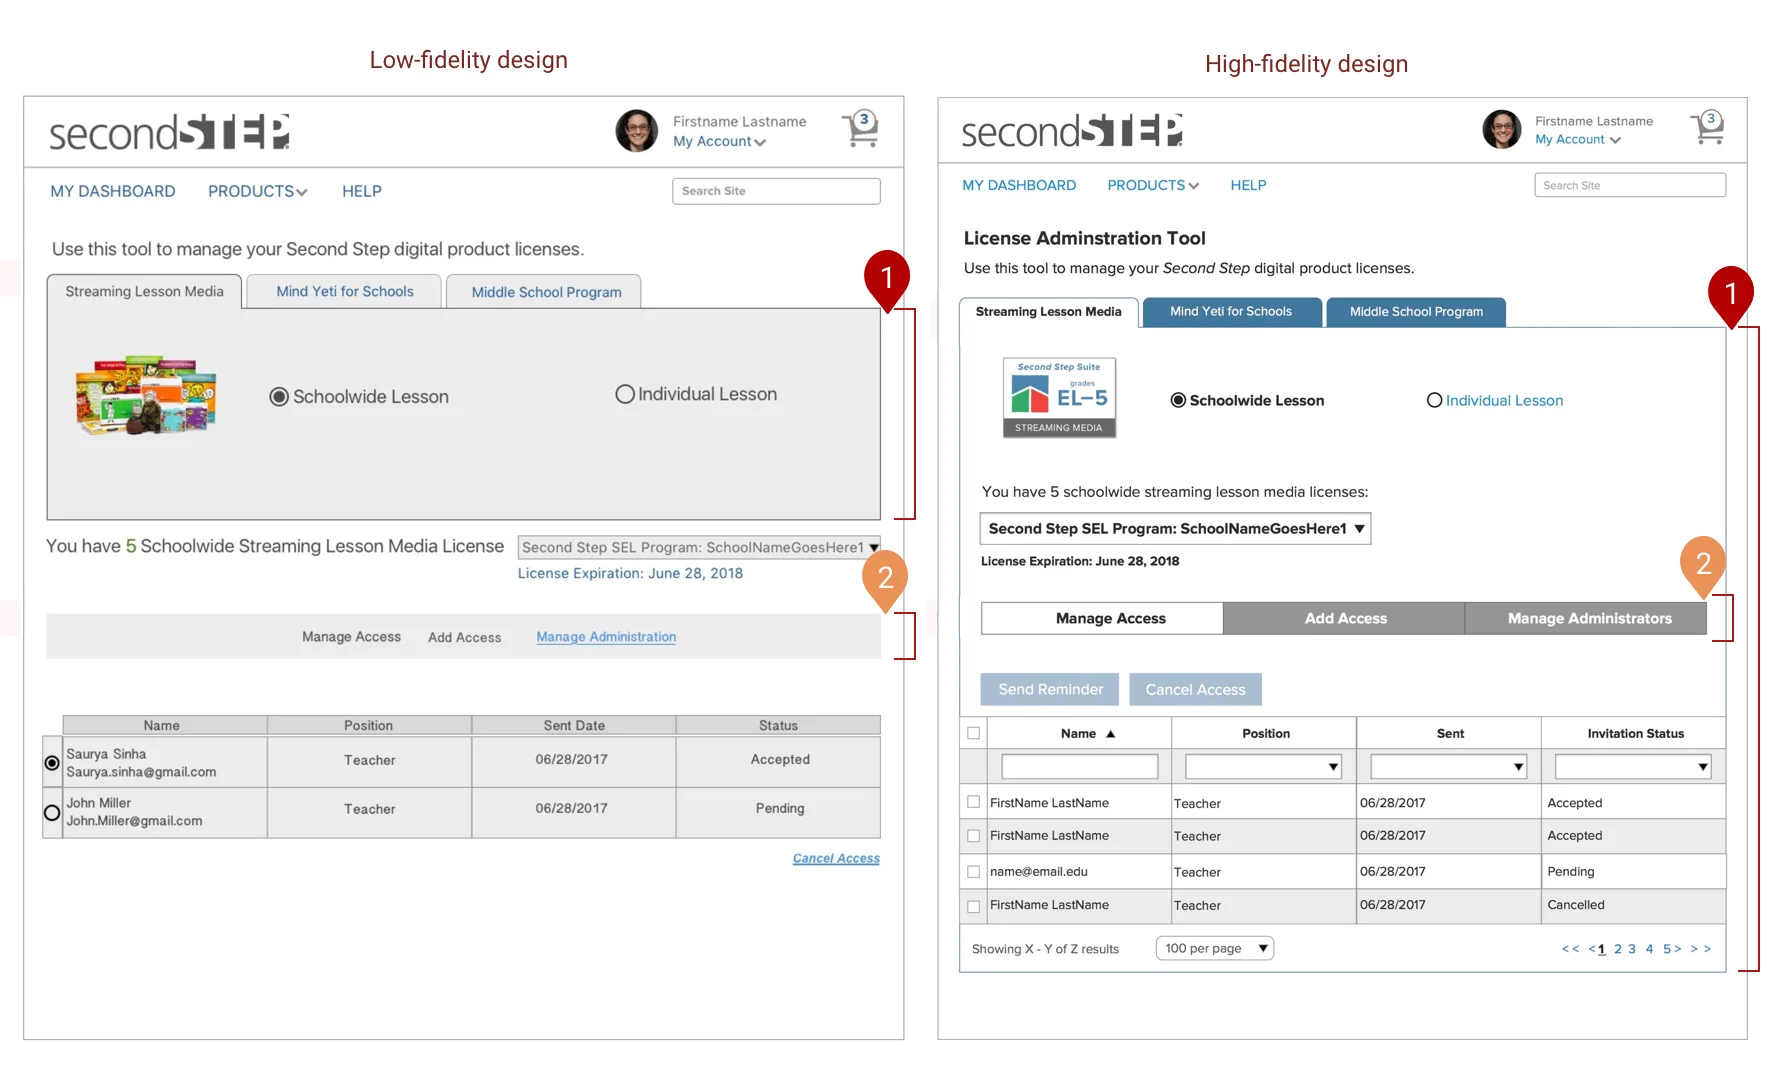
Task: Click the Manage Administration link
Action: click(x=606, y=637)
